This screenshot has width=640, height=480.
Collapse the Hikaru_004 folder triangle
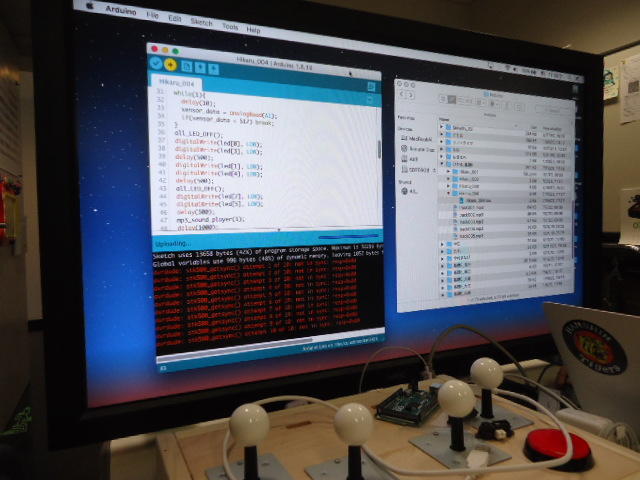[x=448, y=193]
